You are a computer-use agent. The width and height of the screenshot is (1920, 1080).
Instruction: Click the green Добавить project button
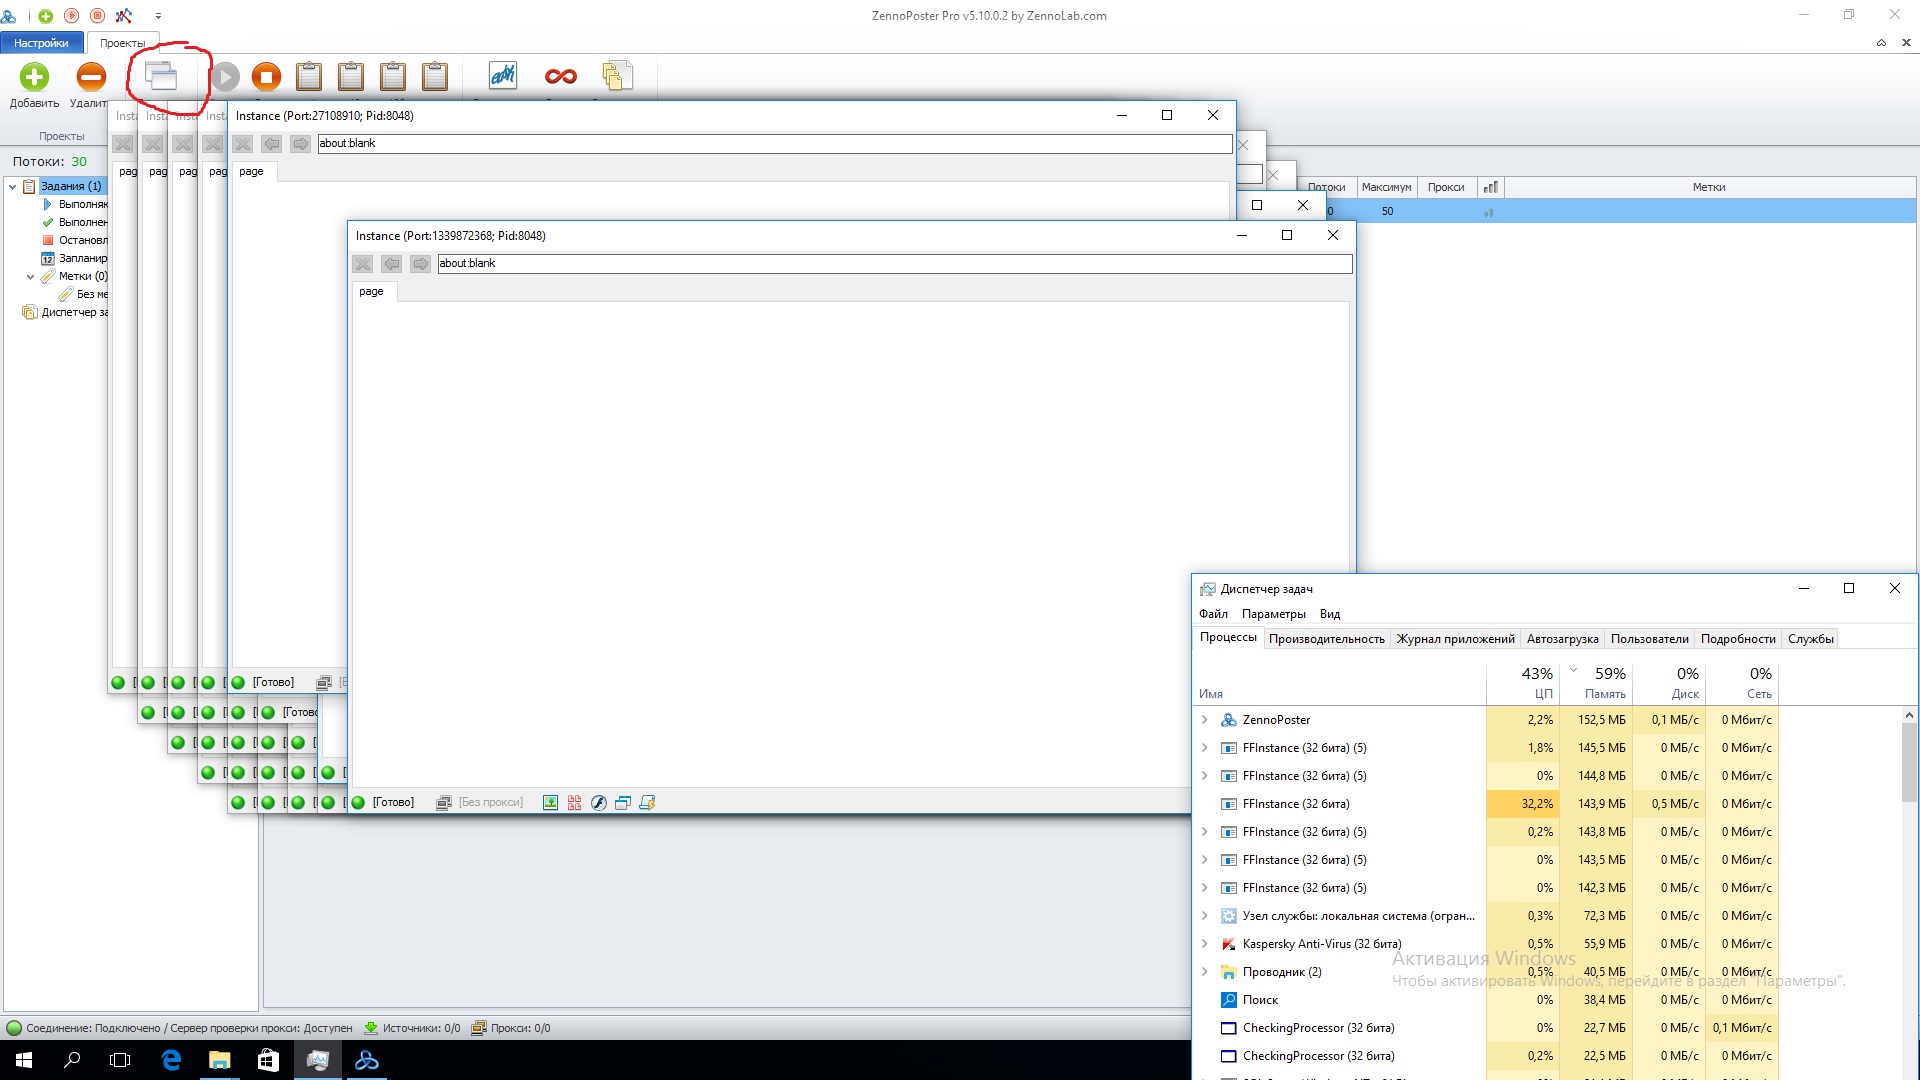34,77
